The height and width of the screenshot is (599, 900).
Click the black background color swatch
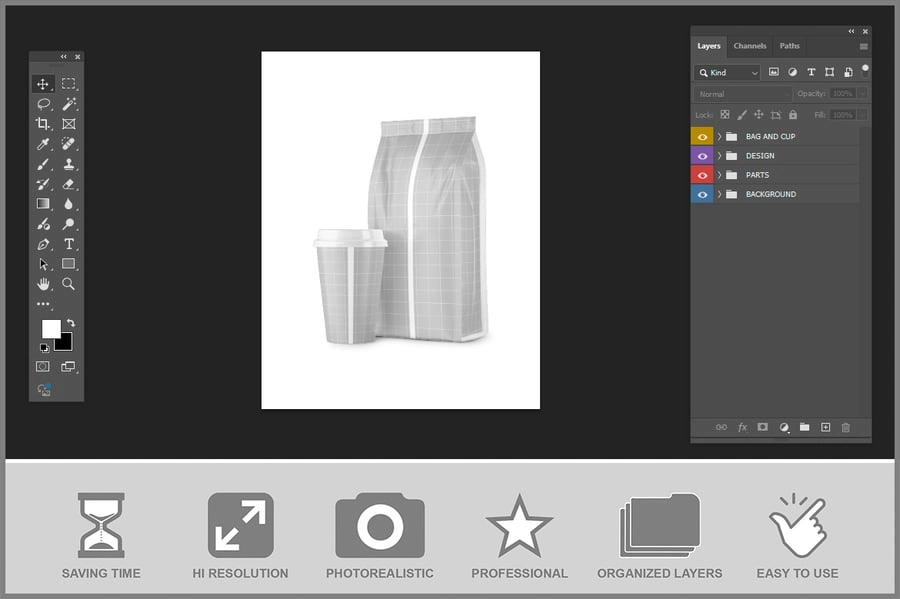click(65, 343)
